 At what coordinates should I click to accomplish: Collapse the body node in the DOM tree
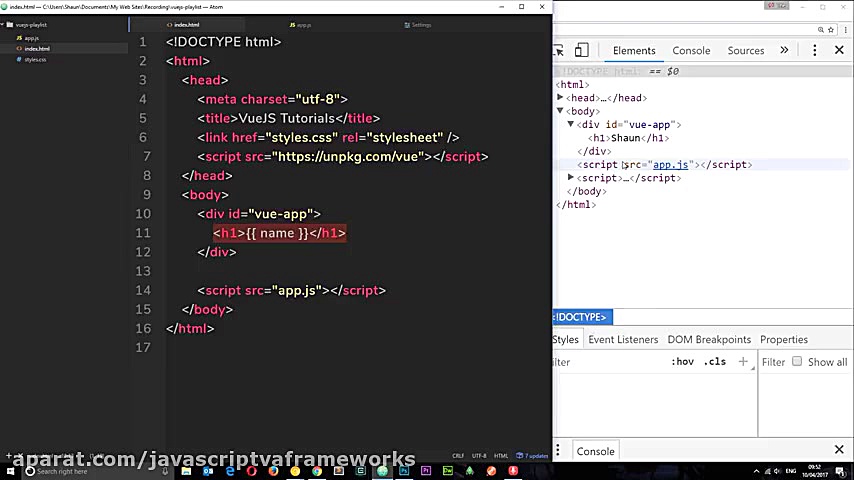click(560, 111)
